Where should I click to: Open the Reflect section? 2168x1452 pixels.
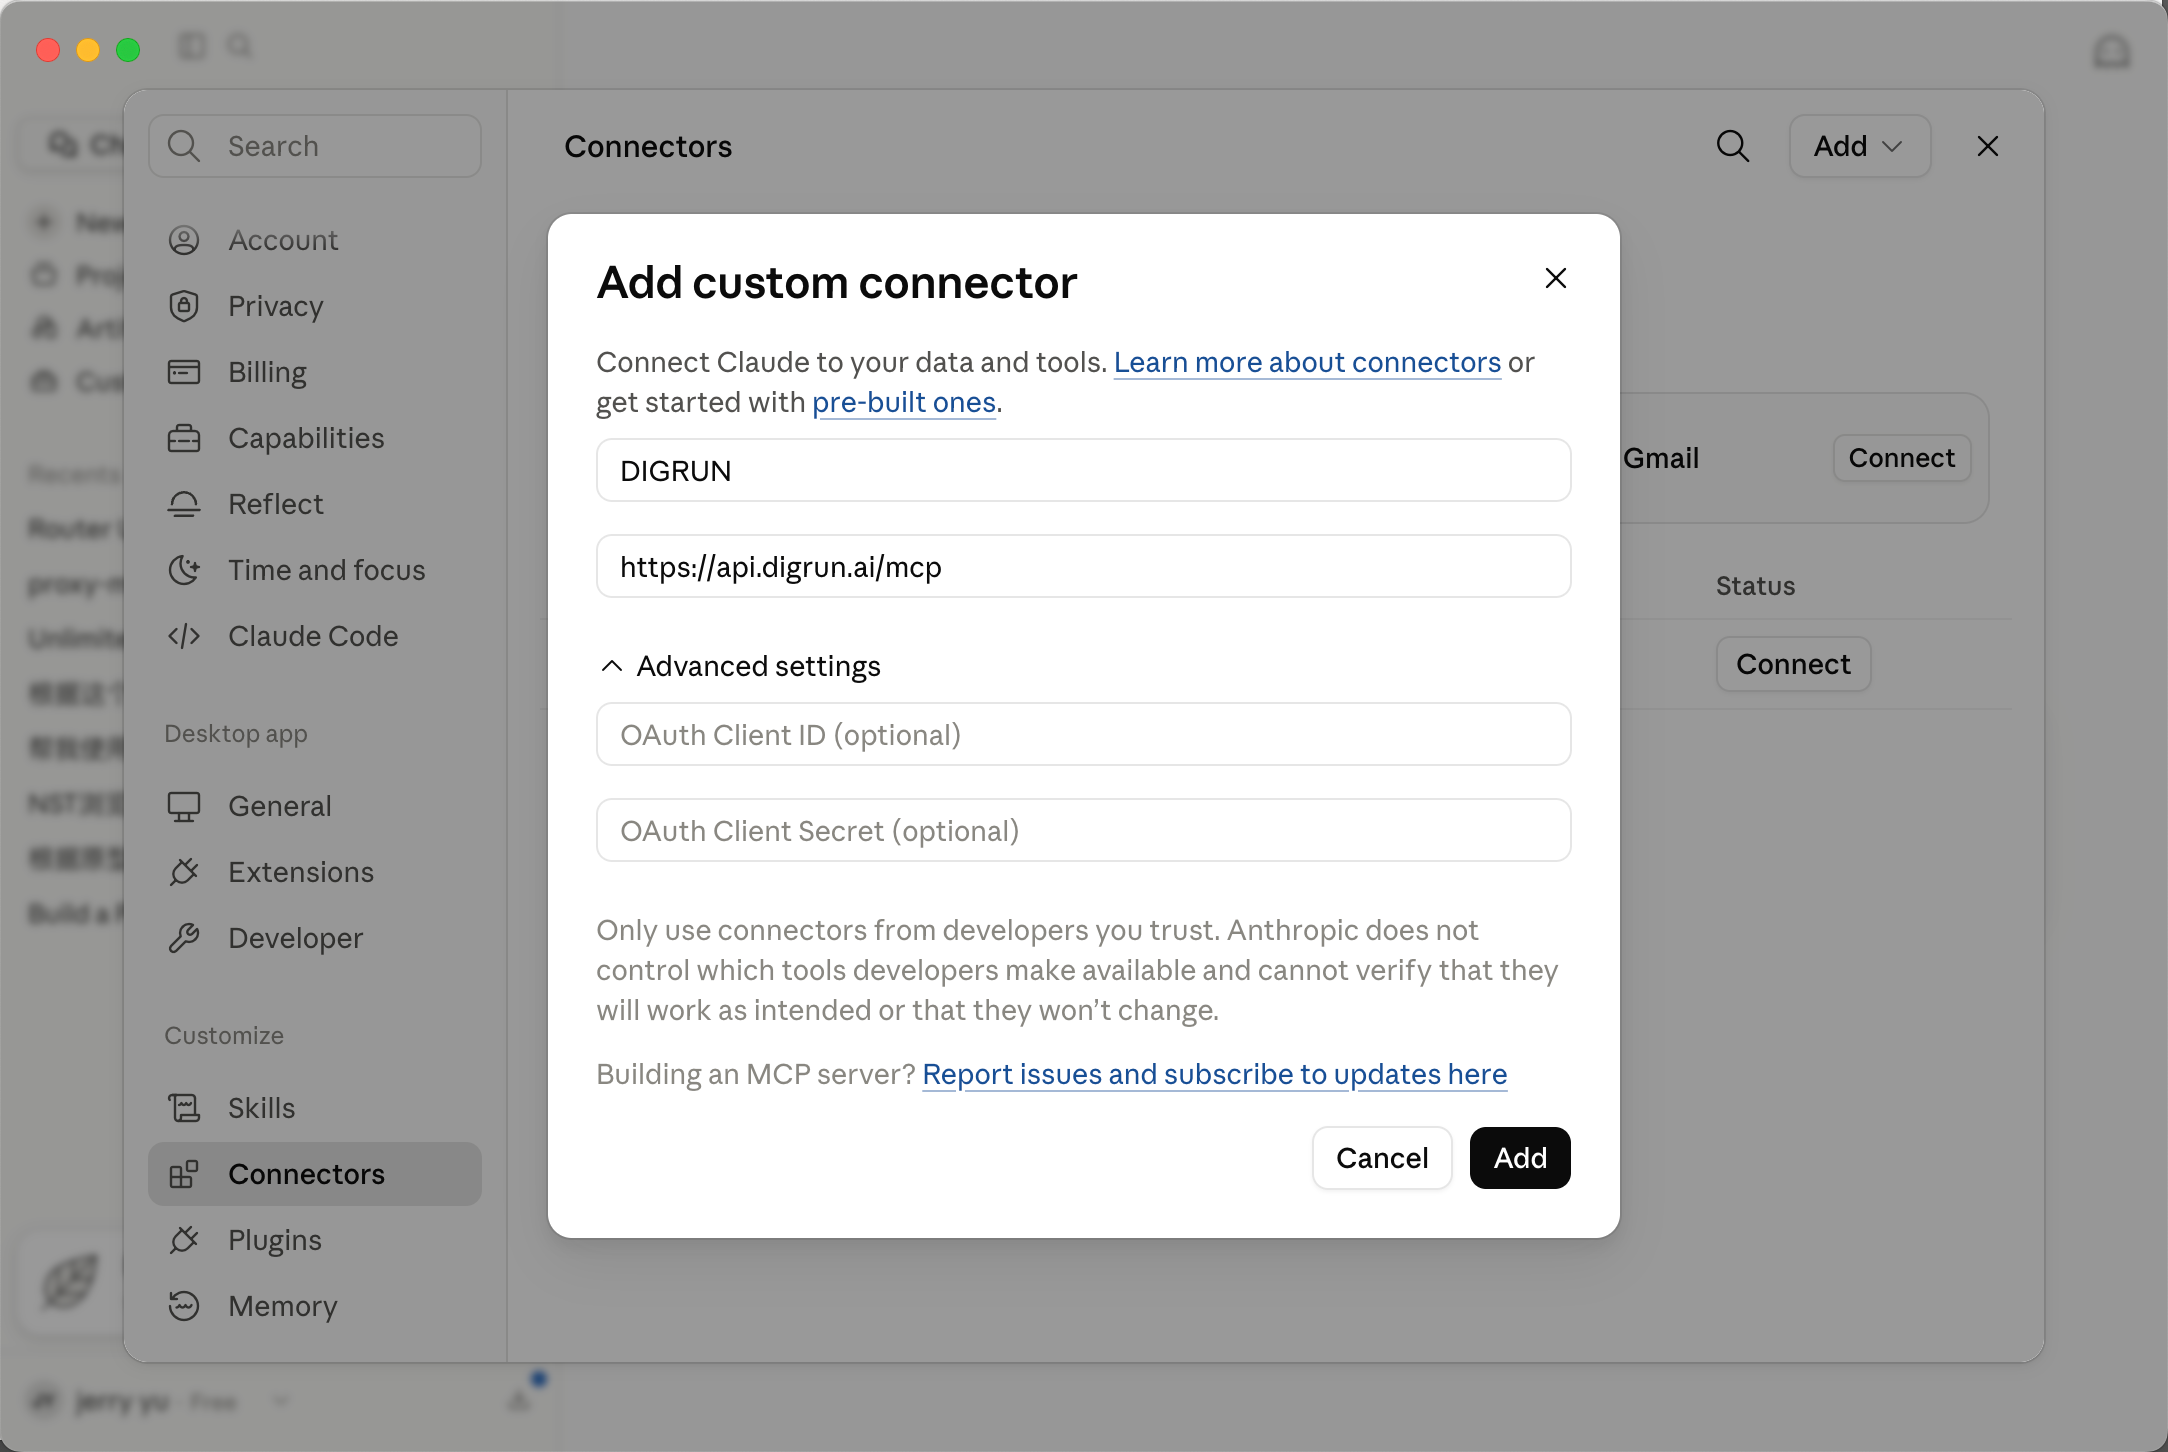314,504
